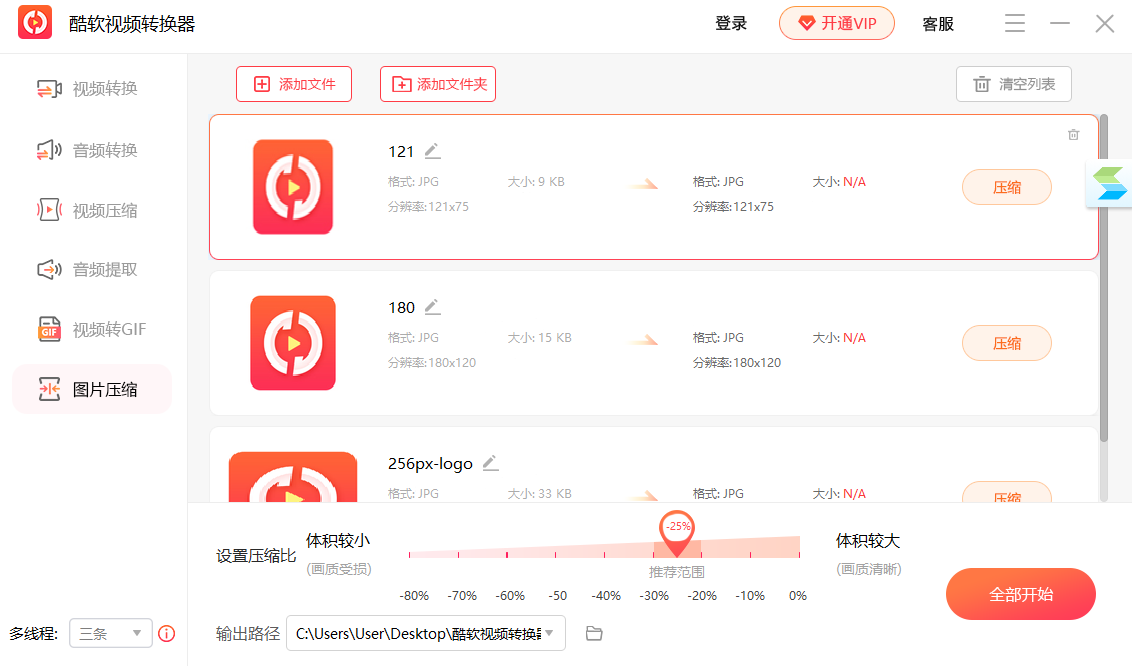Compress the 180 image with 压缩 button

(x=1006, y=343)
